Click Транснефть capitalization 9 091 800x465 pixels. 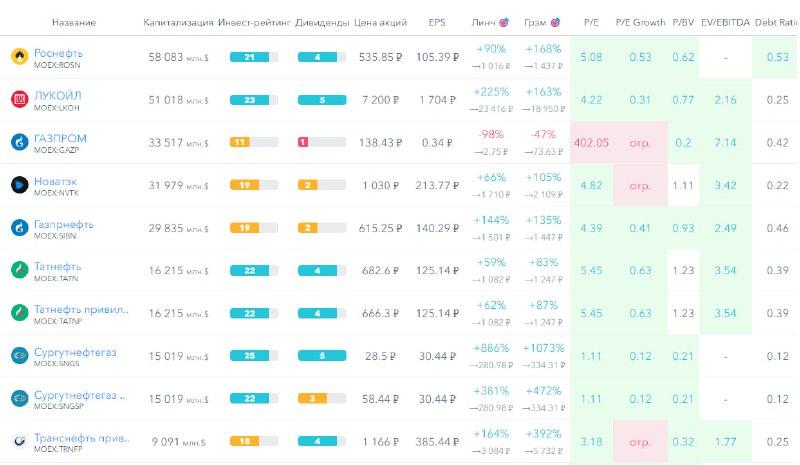[178, 442]
